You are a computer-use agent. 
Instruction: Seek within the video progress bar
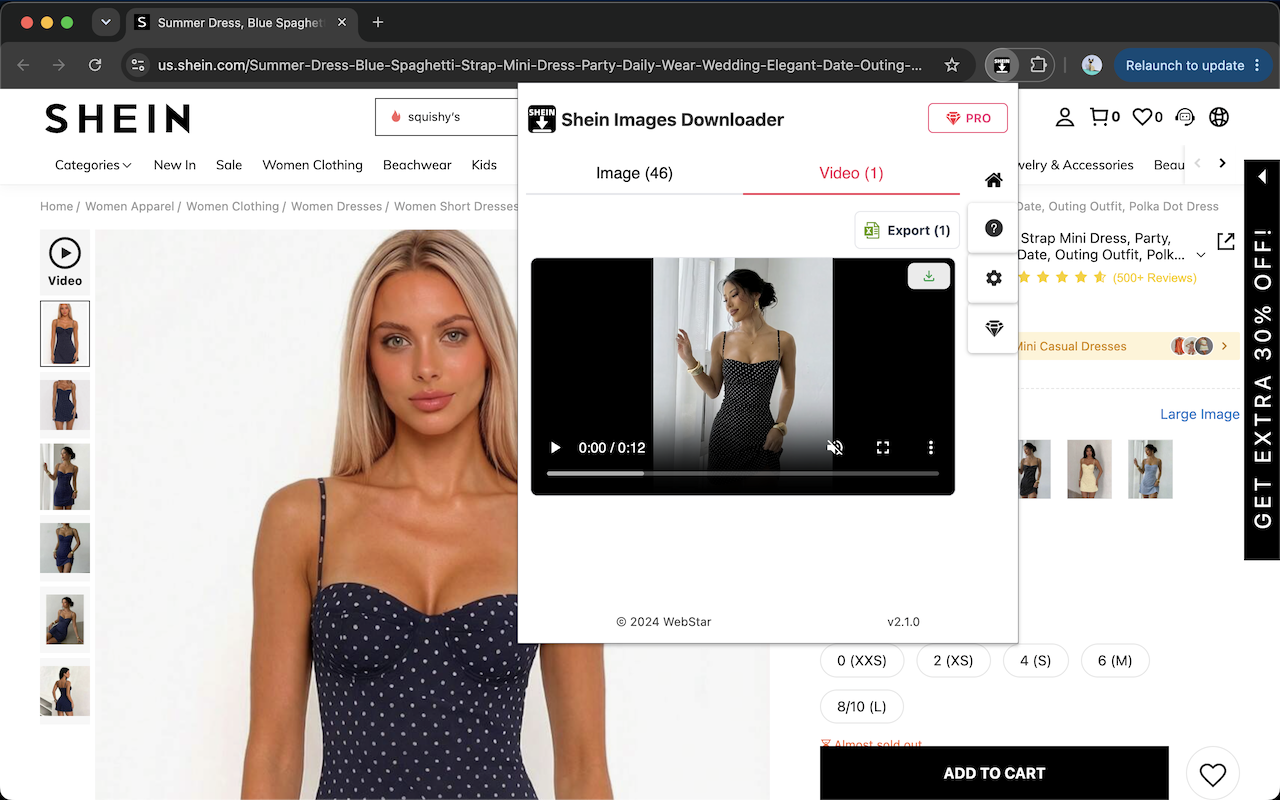pyautogui.click(x=743, y=473)
